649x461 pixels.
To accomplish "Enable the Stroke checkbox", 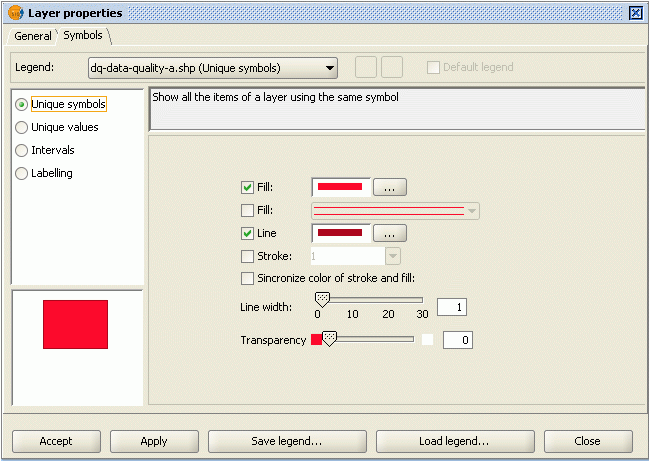I will (x=247, y=256).
